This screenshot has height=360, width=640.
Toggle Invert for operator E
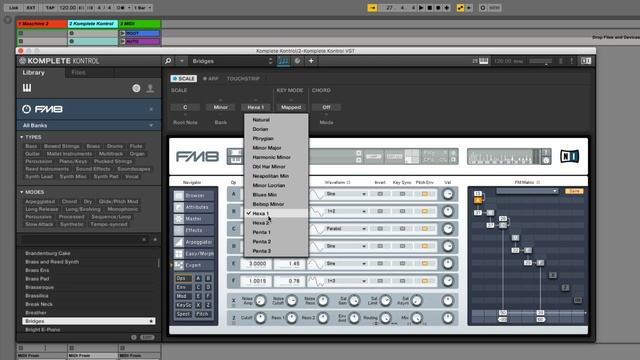(x=380, y=264)
